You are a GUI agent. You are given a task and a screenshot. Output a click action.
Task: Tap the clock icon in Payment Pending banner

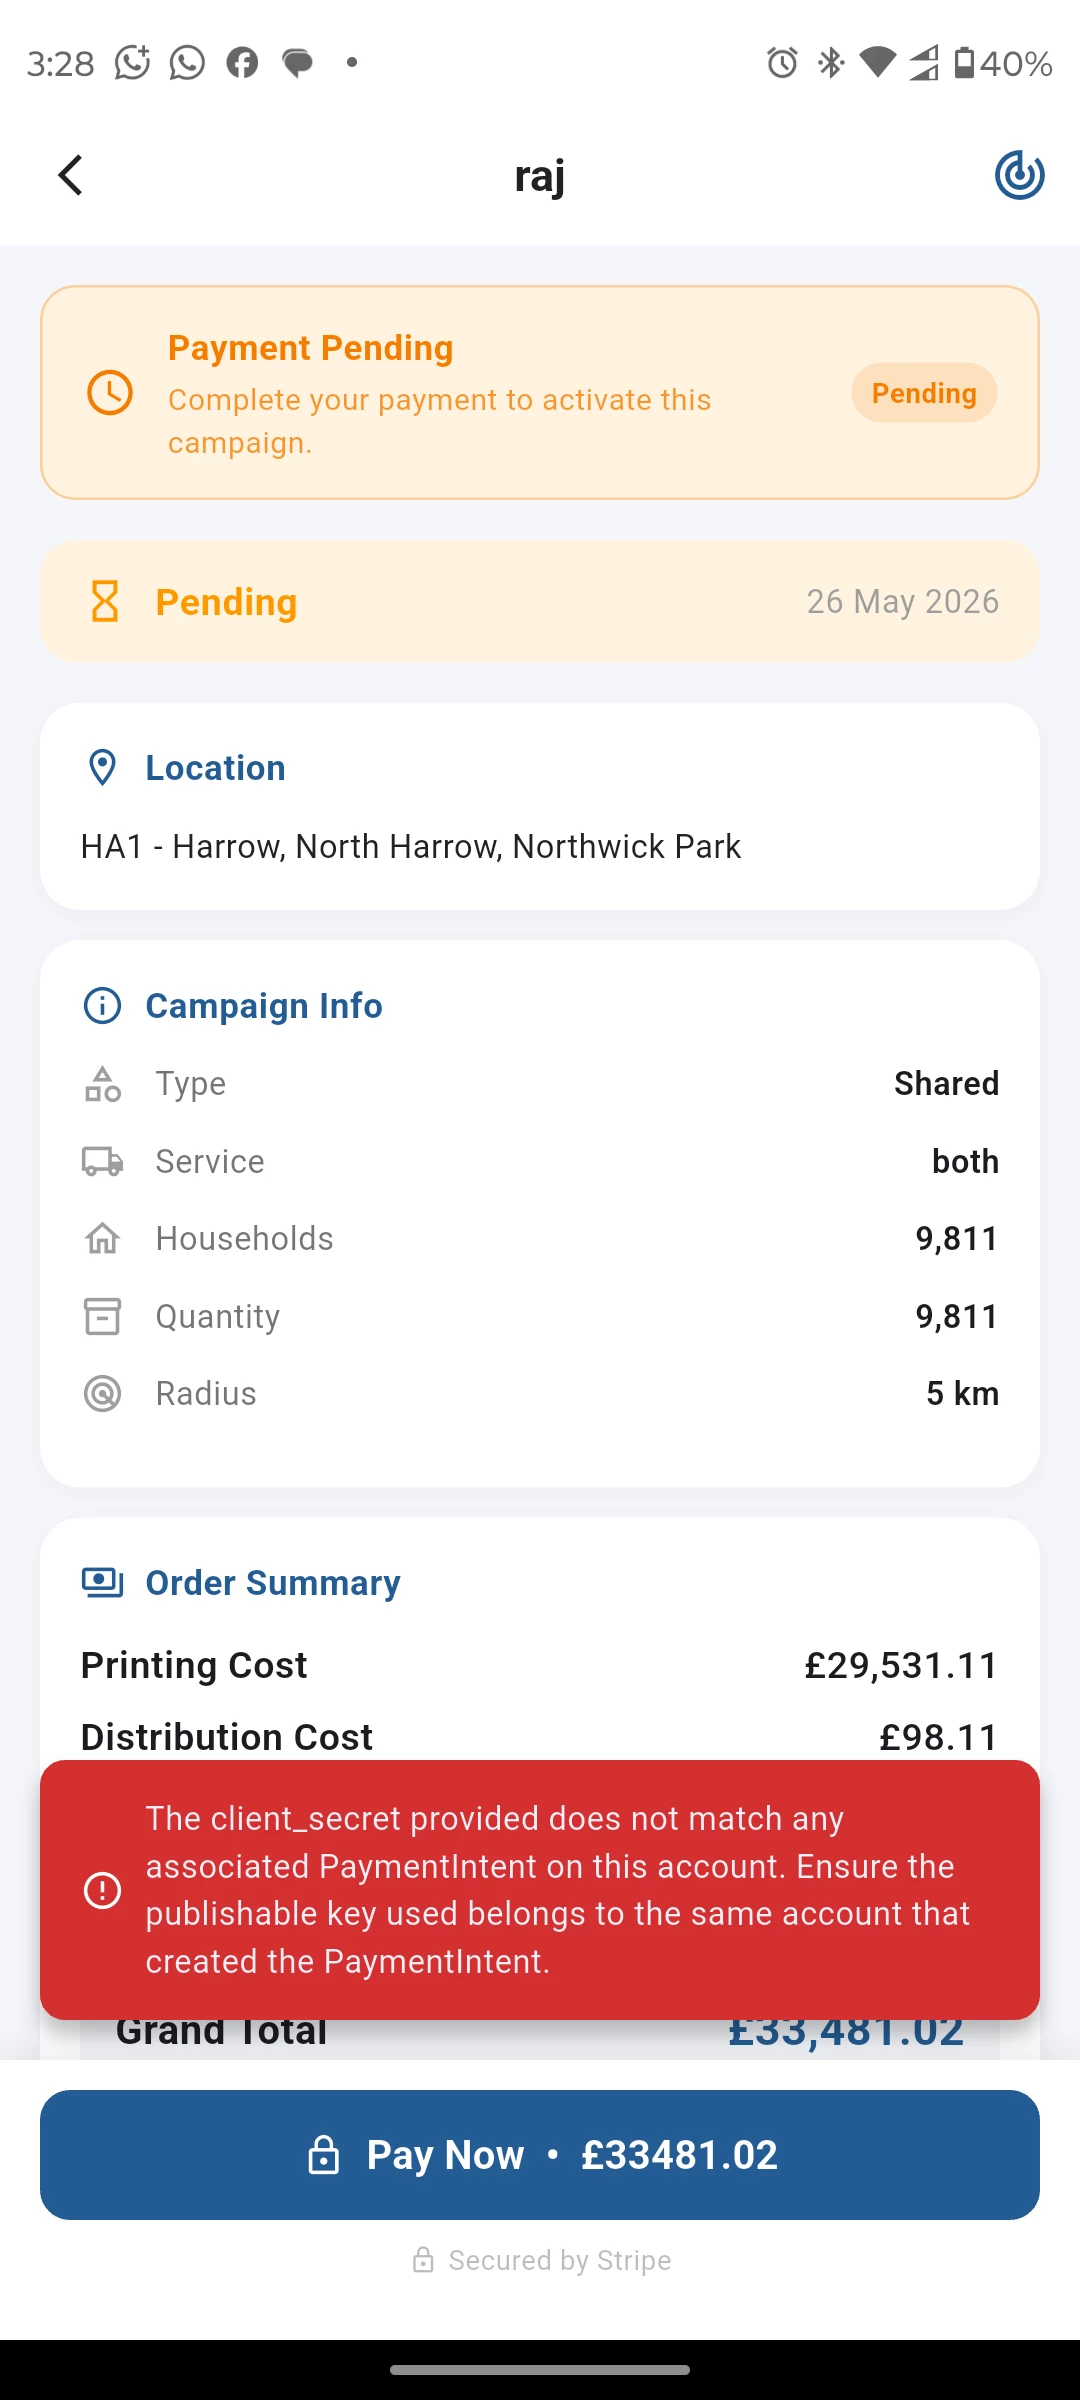click(110, 393)
